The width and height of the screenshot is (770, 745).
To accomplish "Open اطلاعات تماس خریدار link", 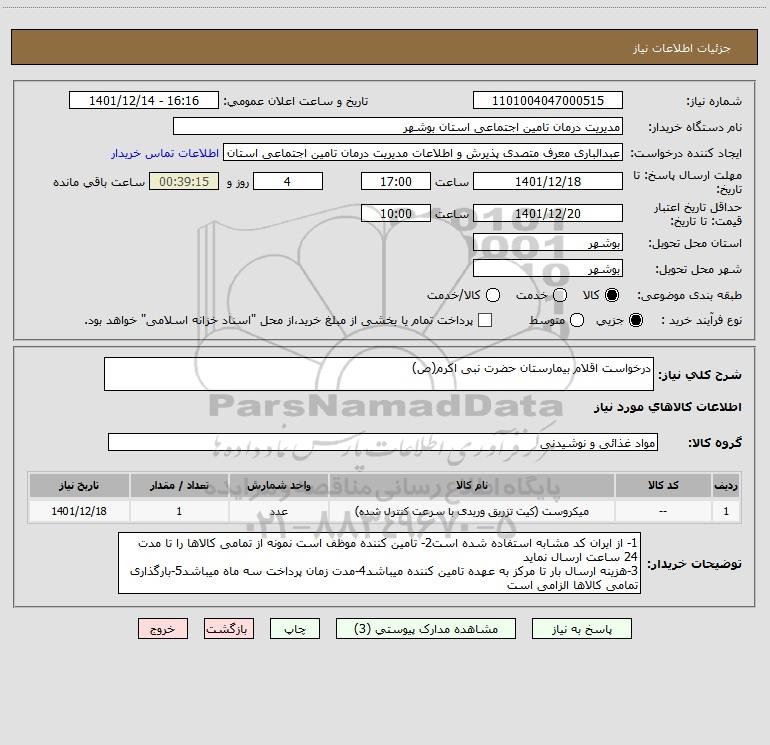I will pos(165,153).
